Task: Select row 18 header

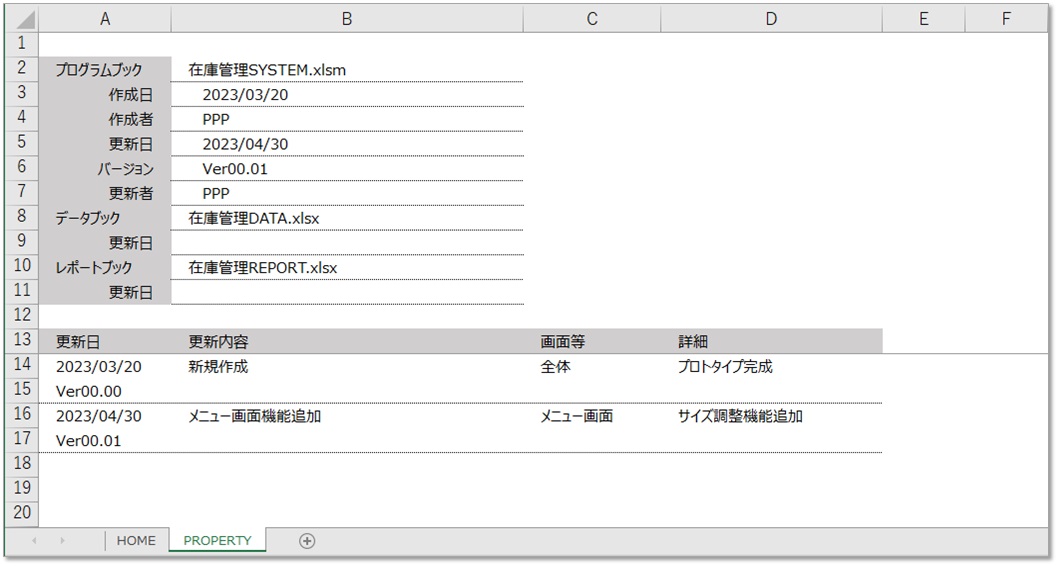Action: click(22, 463)
